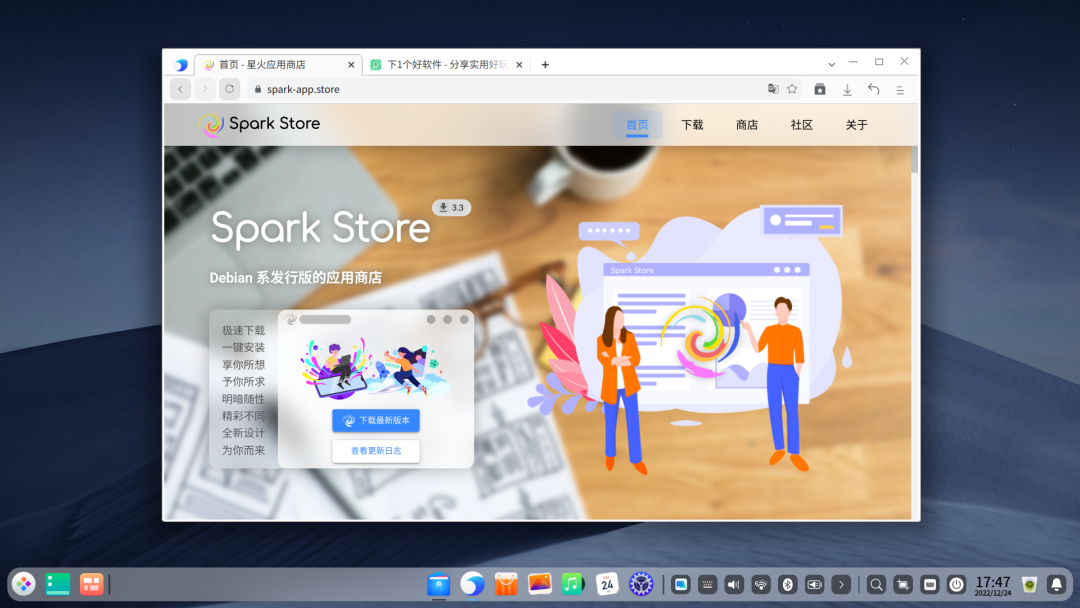Open a new tab with plus button
1080x608 pixels.
[x=545, y=65]
